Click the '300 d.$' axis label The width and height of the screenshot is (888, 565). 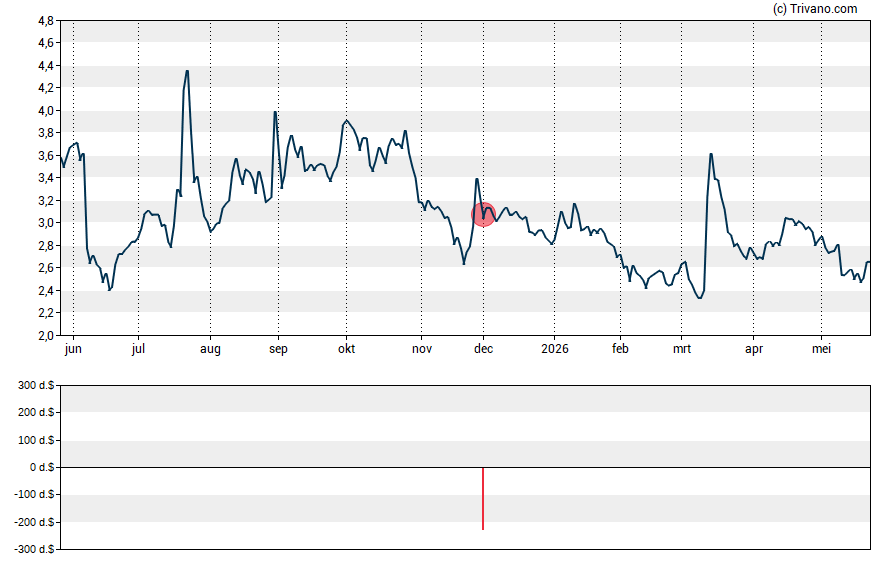click(x=36, y=386)
